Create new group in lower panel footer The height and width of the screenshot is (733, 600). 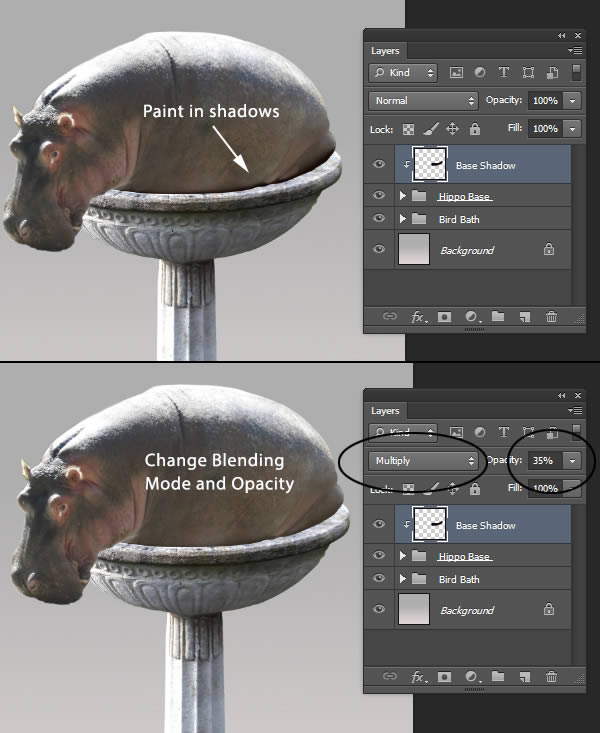click(x=498, y=676)
